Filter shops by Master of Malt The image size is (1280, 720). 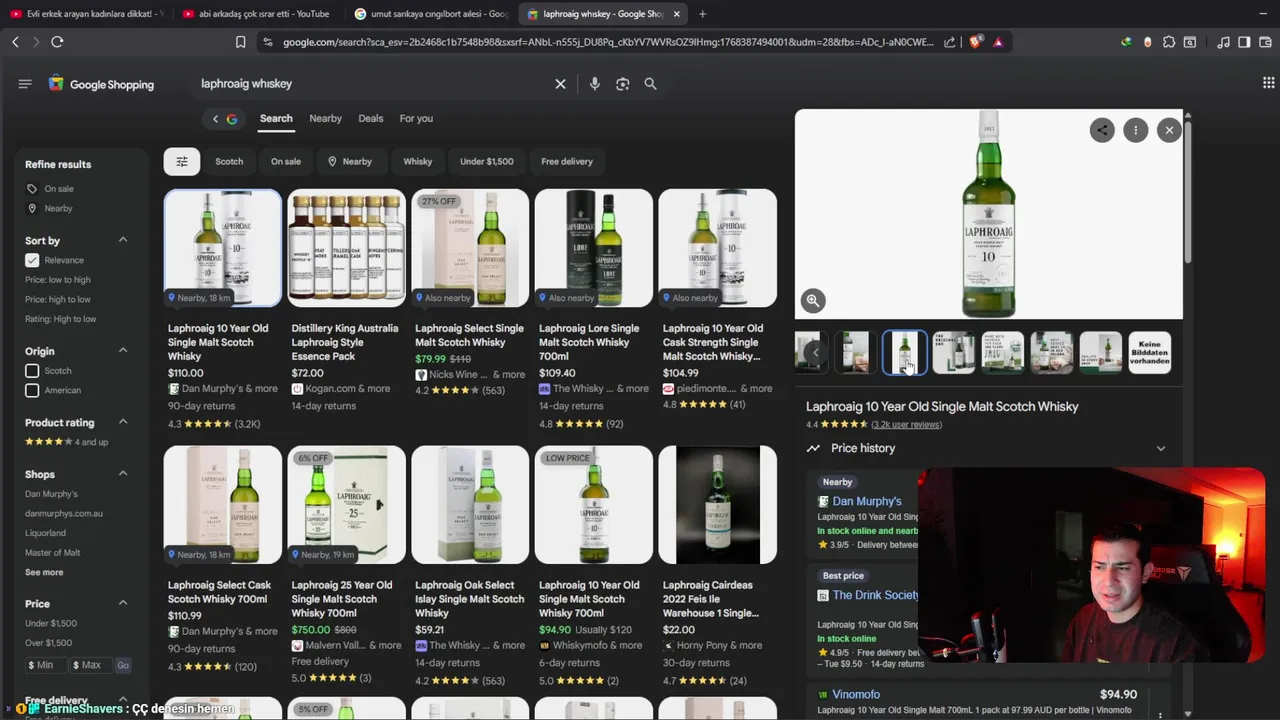53,553
